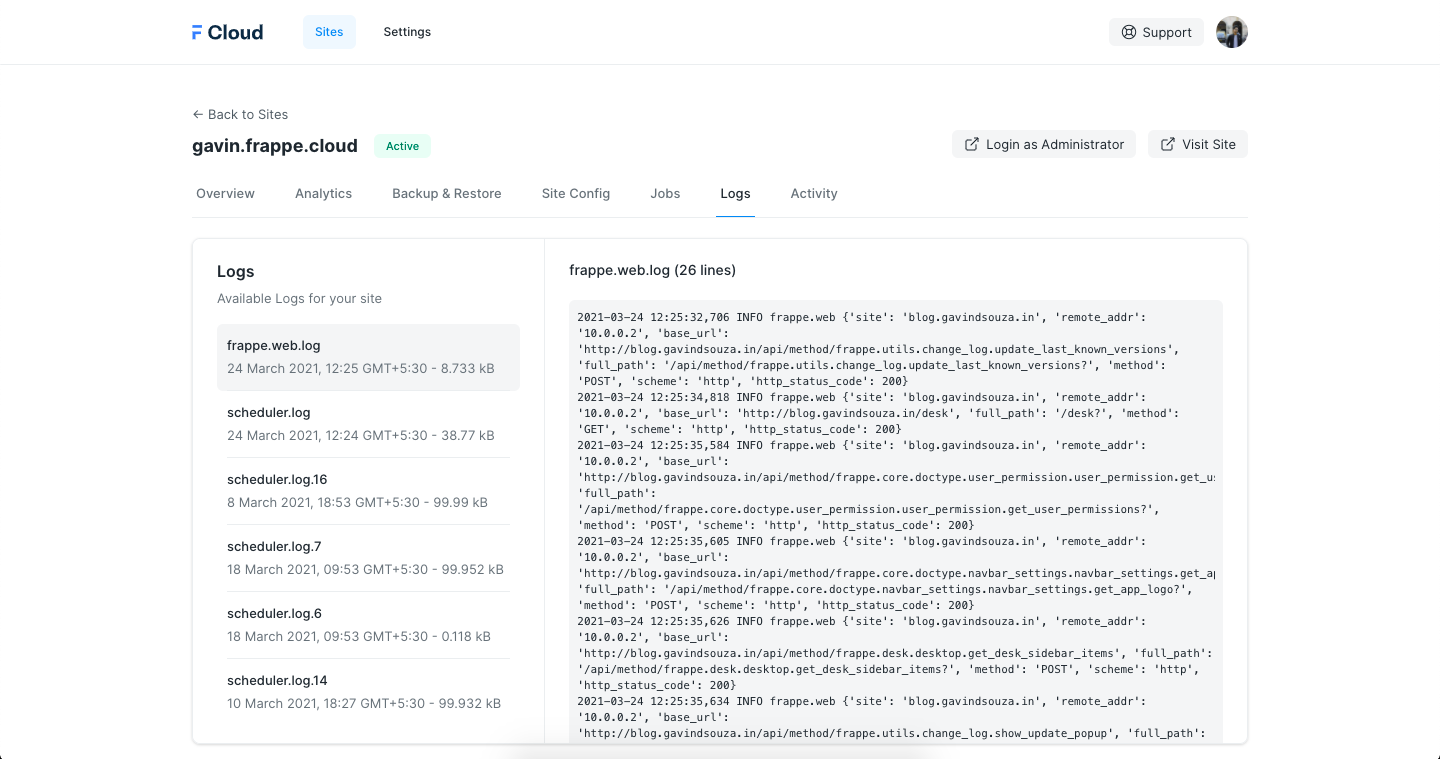Click the Support lifebuoy icon
Image resolution: width=1440 pixels, height=759 pixels.
click(x=1129, y=32)
